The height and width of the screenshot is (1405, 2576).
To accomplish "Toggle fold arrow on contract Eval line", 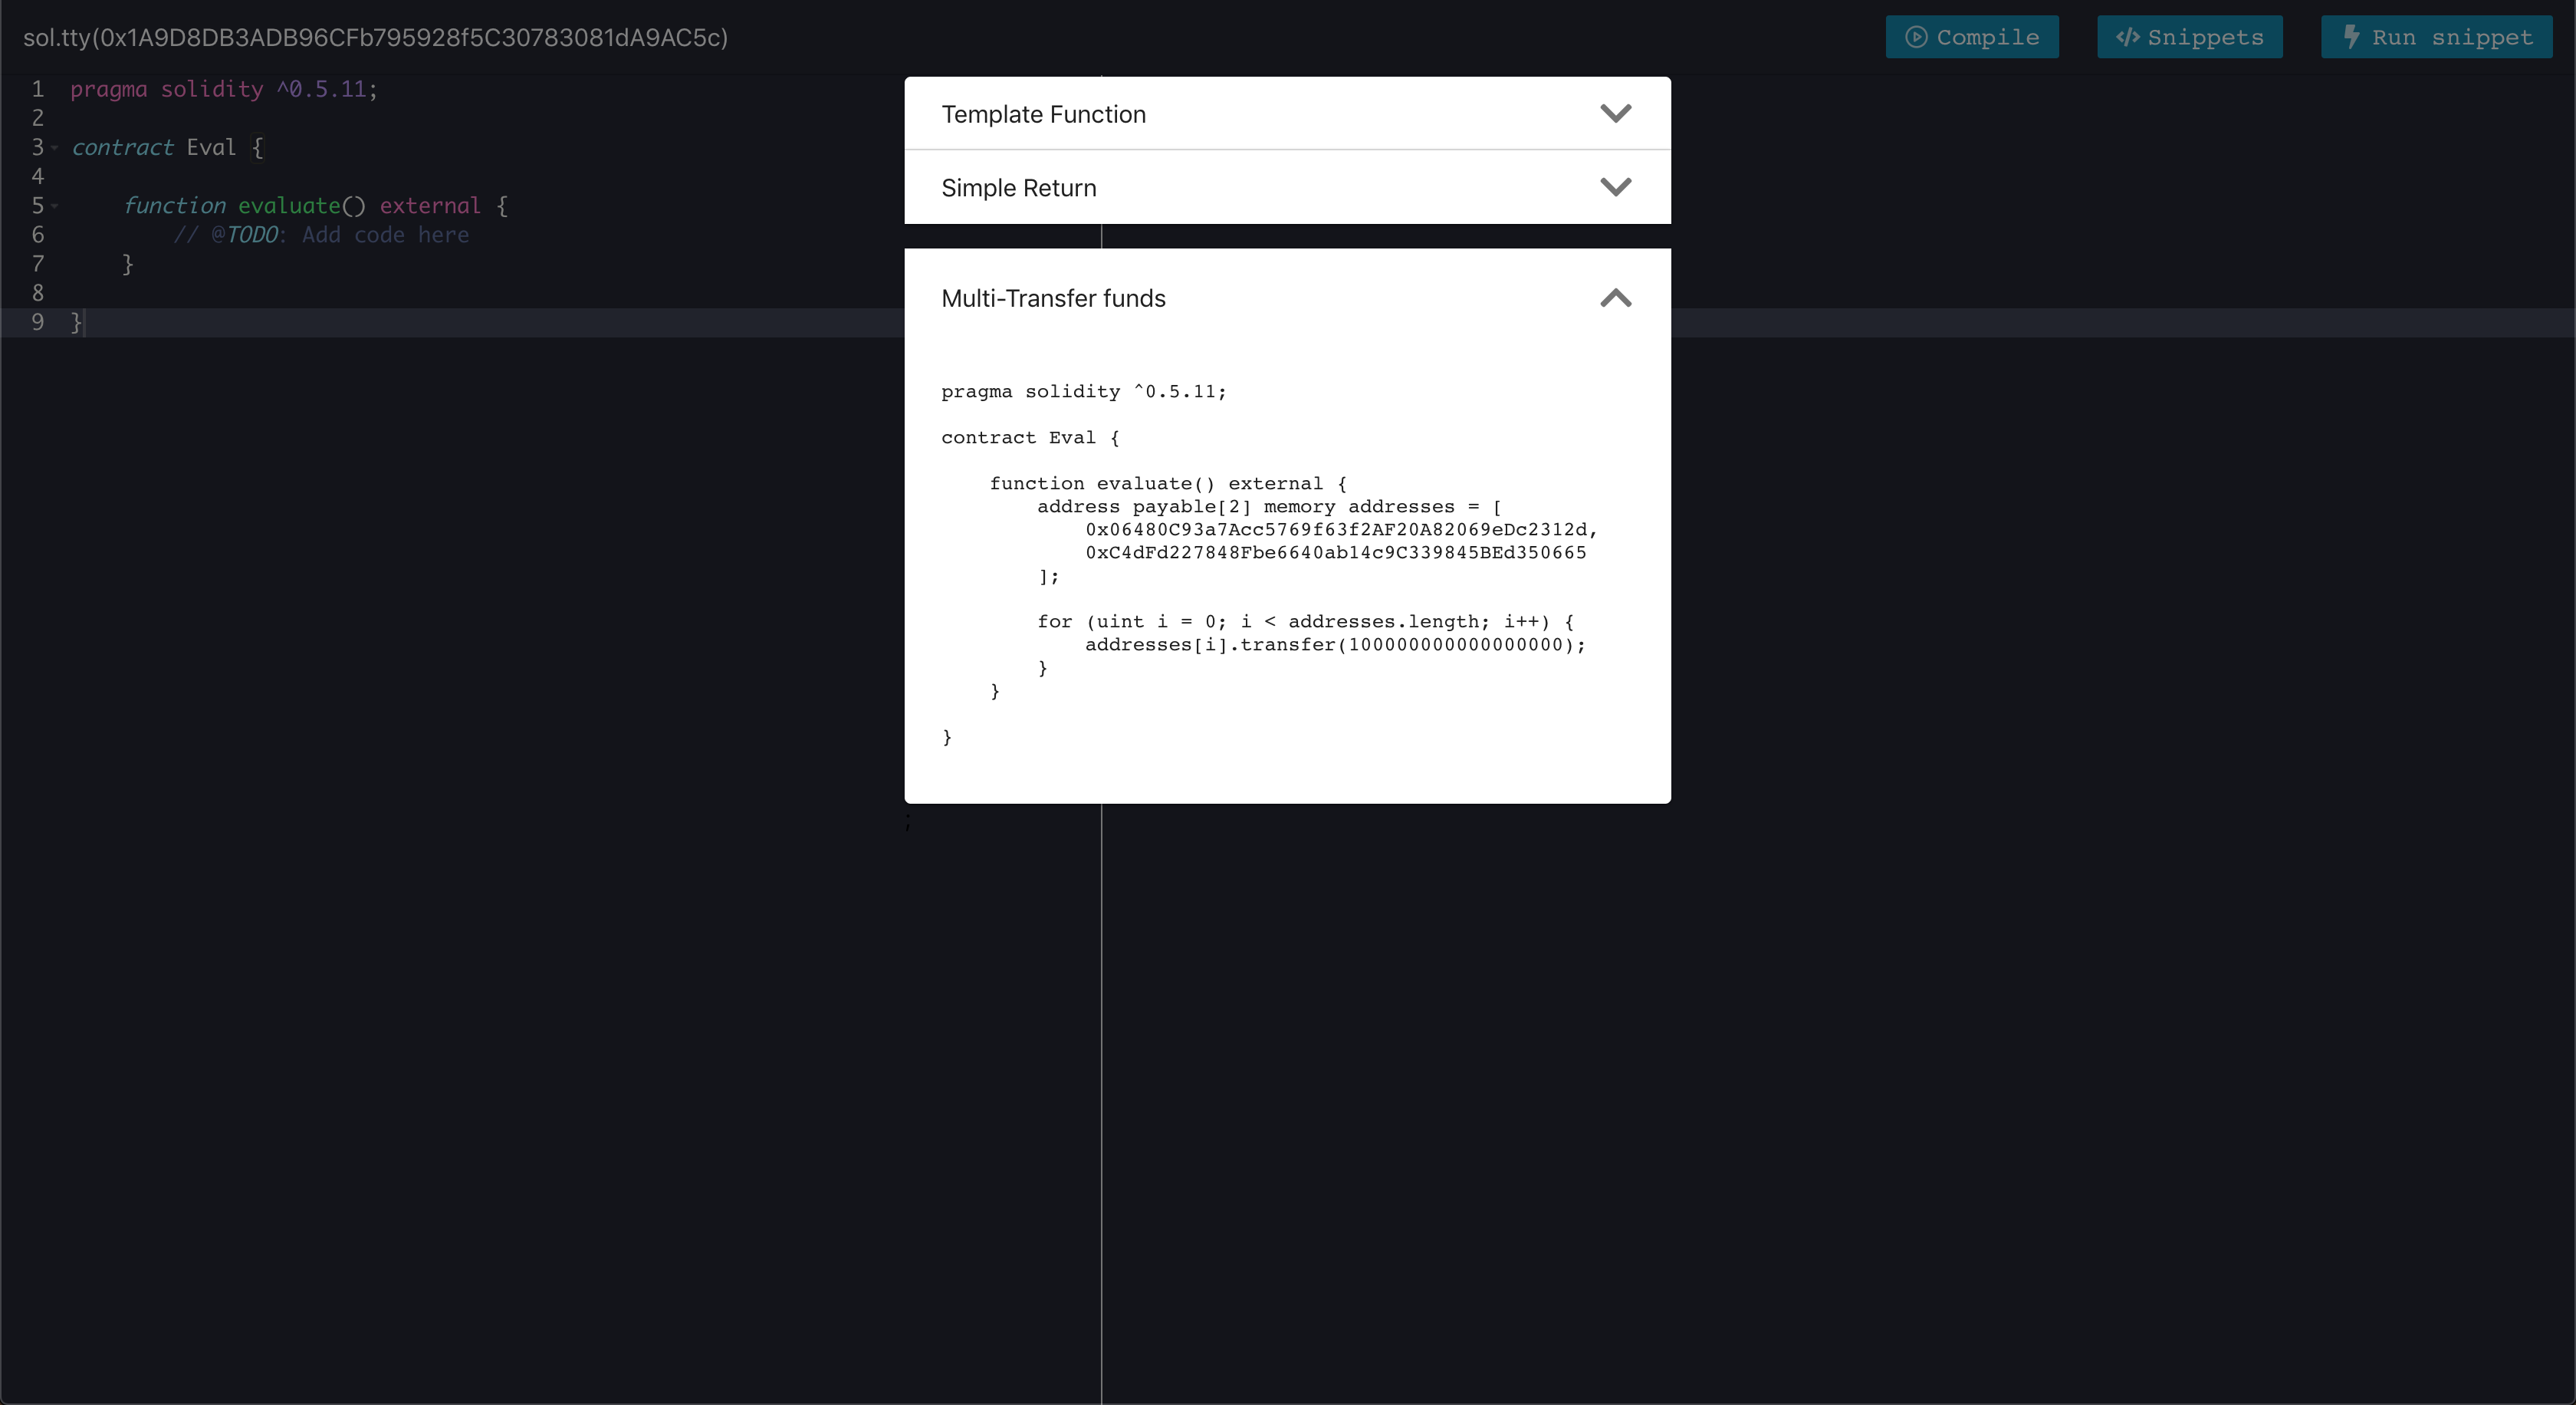I will [55, 148].
